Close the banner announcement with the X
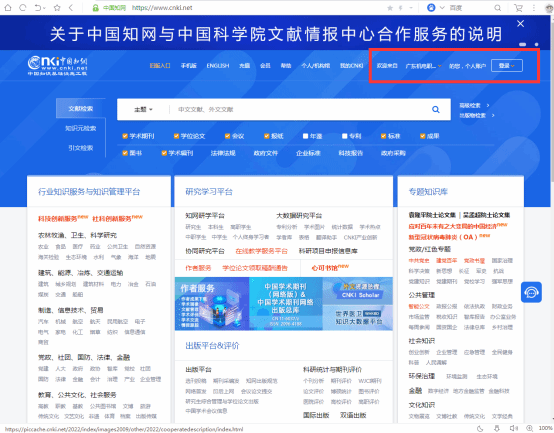Screen dimensions: 554x433 click(520, 24)
